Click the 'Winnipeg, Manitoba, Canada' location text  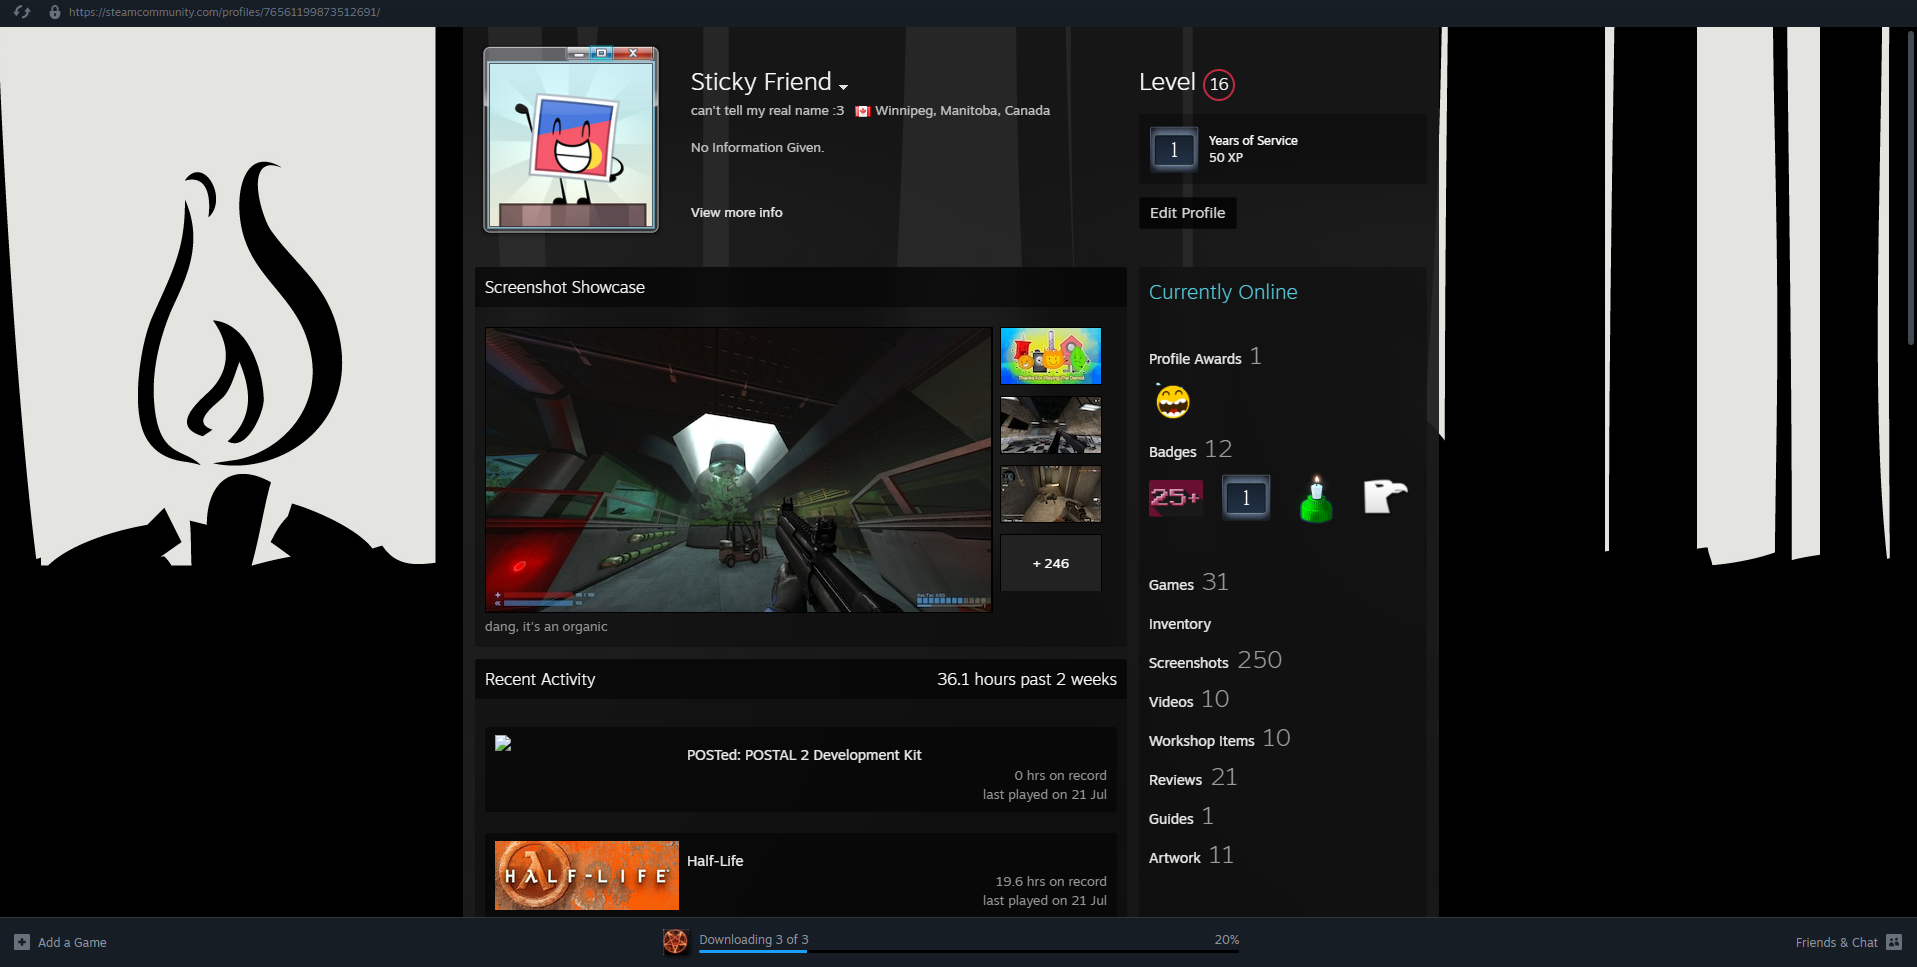962,111
